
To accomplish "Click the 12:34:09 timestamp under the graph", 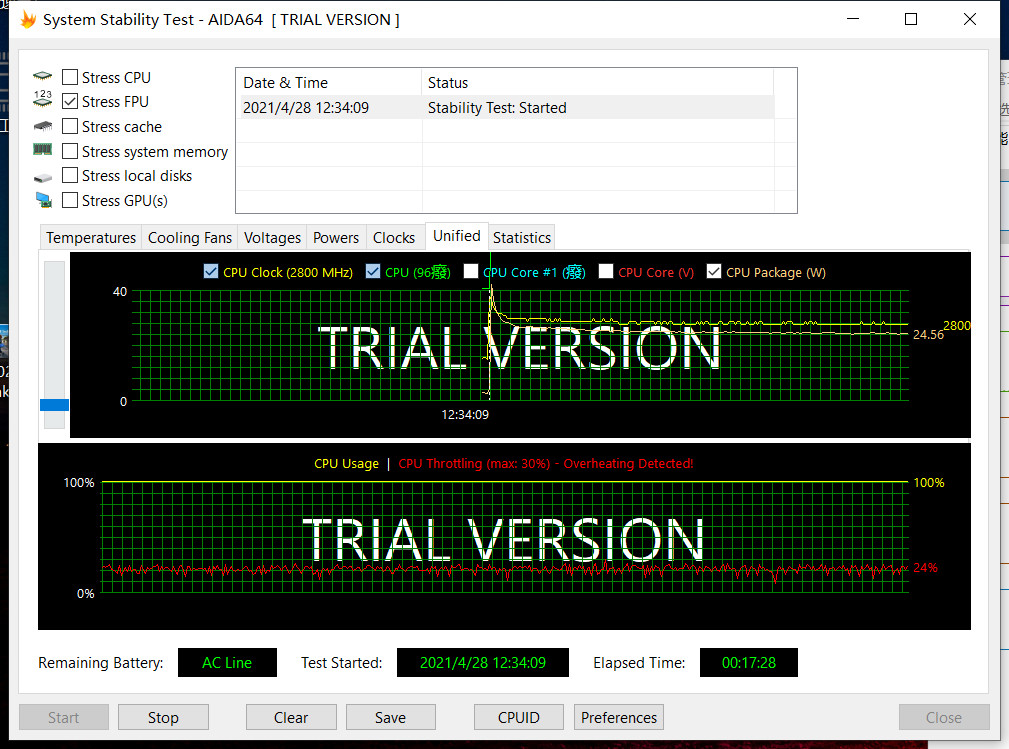I will click(465, 414).
